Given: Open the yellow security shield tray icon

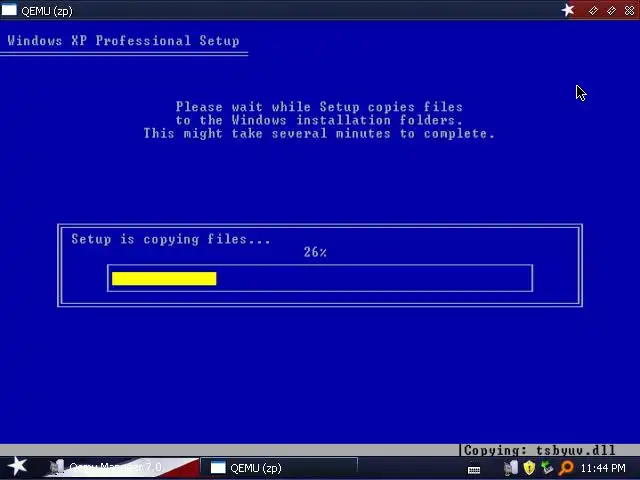Looking at the screenshot, I should click(529, 468).
